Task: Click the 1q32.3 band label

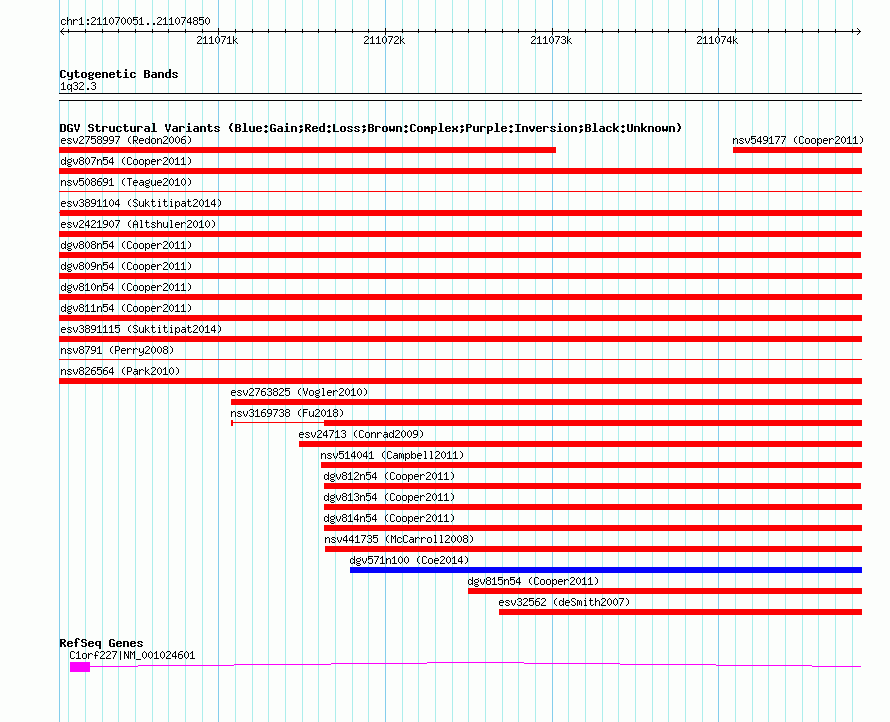Action: 78,86
